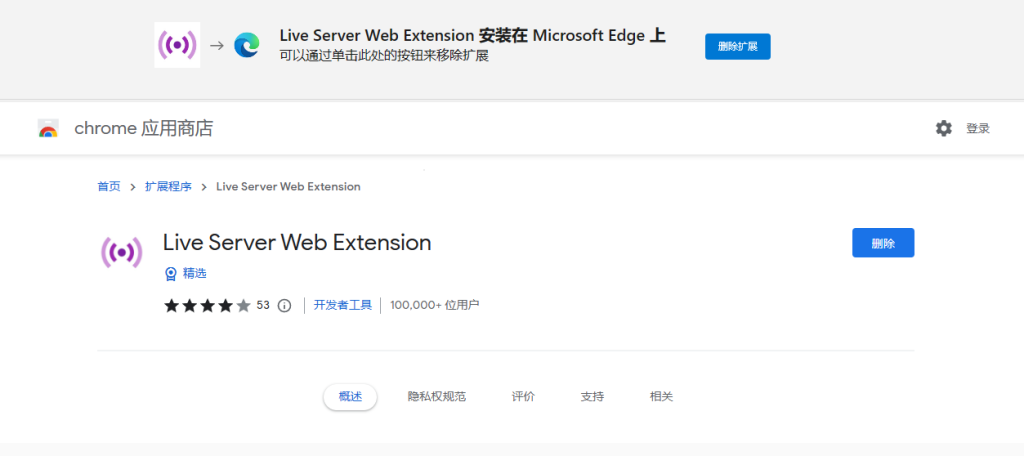Click the 100,000+ 位用户 text
The height and width of the screenshot is (456, 1024).
(435, 305)
